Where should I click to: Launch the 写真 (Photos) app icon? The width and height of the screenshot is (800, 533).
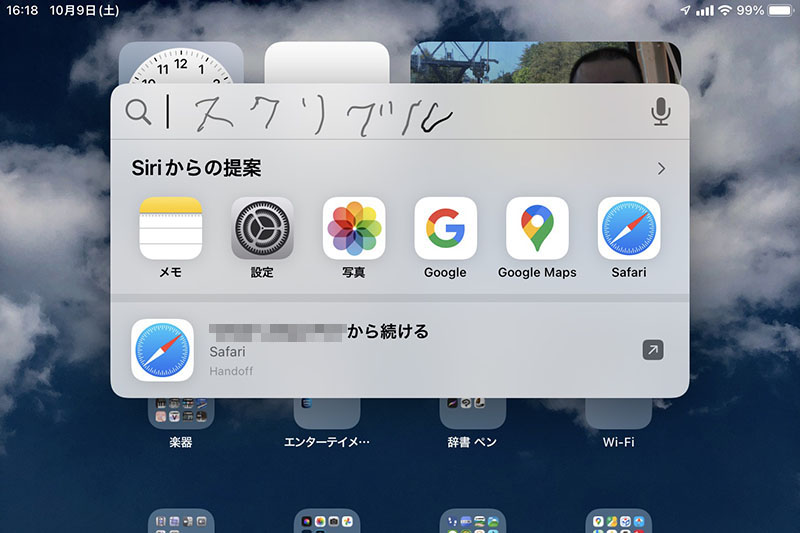click(x=354, y=228)
